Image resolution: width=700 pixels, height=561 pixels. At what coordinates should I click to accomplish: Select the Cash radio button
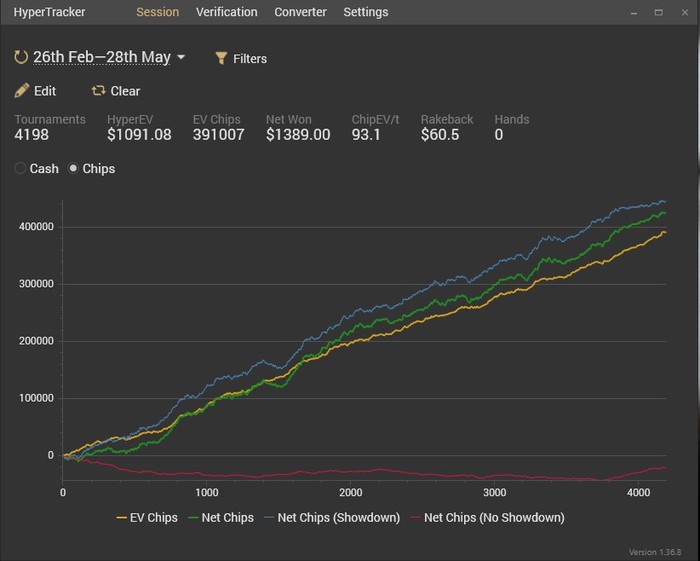tap(20, 169)
